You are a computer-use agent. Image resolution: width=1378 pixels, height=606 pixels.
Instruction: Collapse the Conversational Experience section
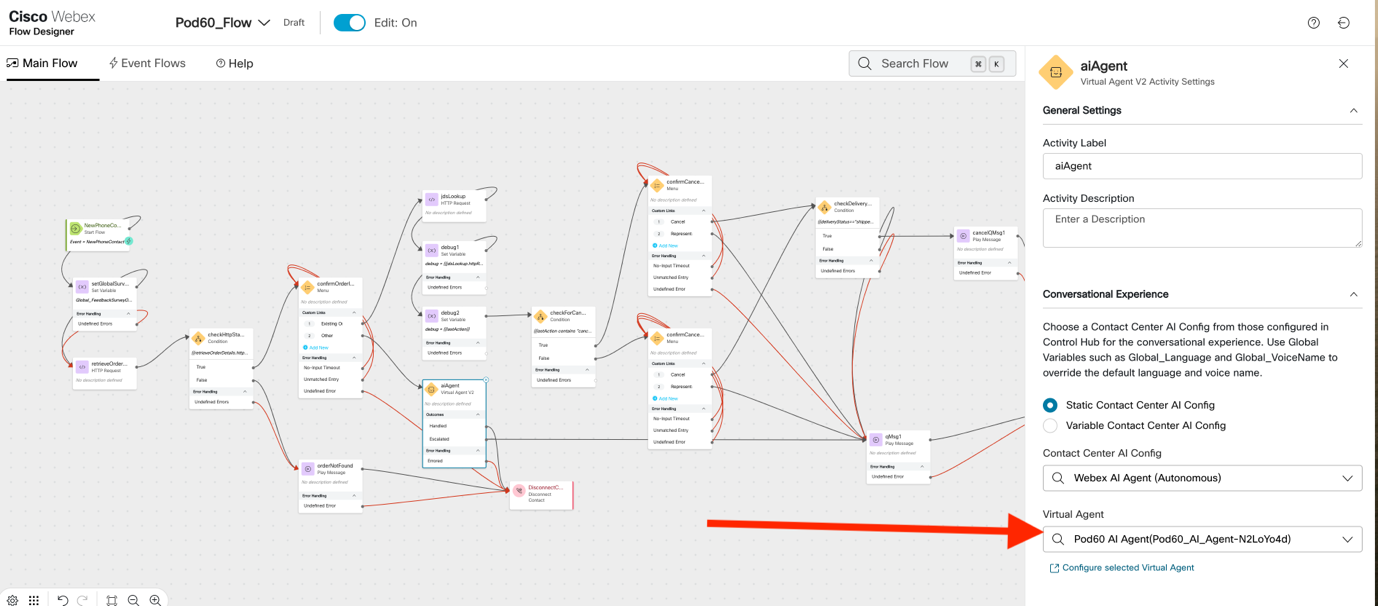point(1353,295)
